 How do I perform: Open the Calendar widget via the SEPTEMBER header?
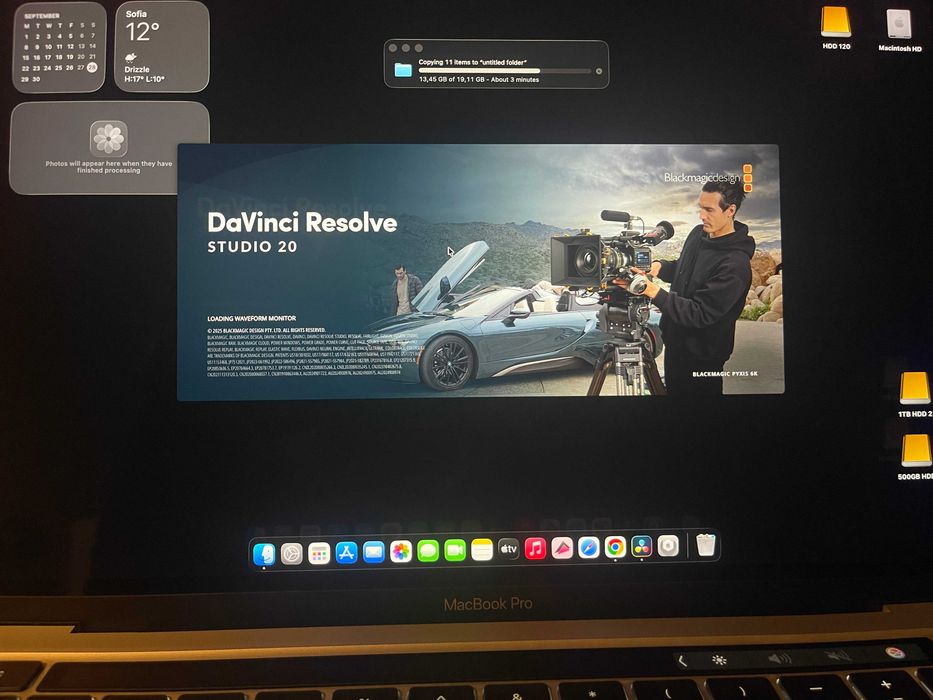[x=41, y=16]
